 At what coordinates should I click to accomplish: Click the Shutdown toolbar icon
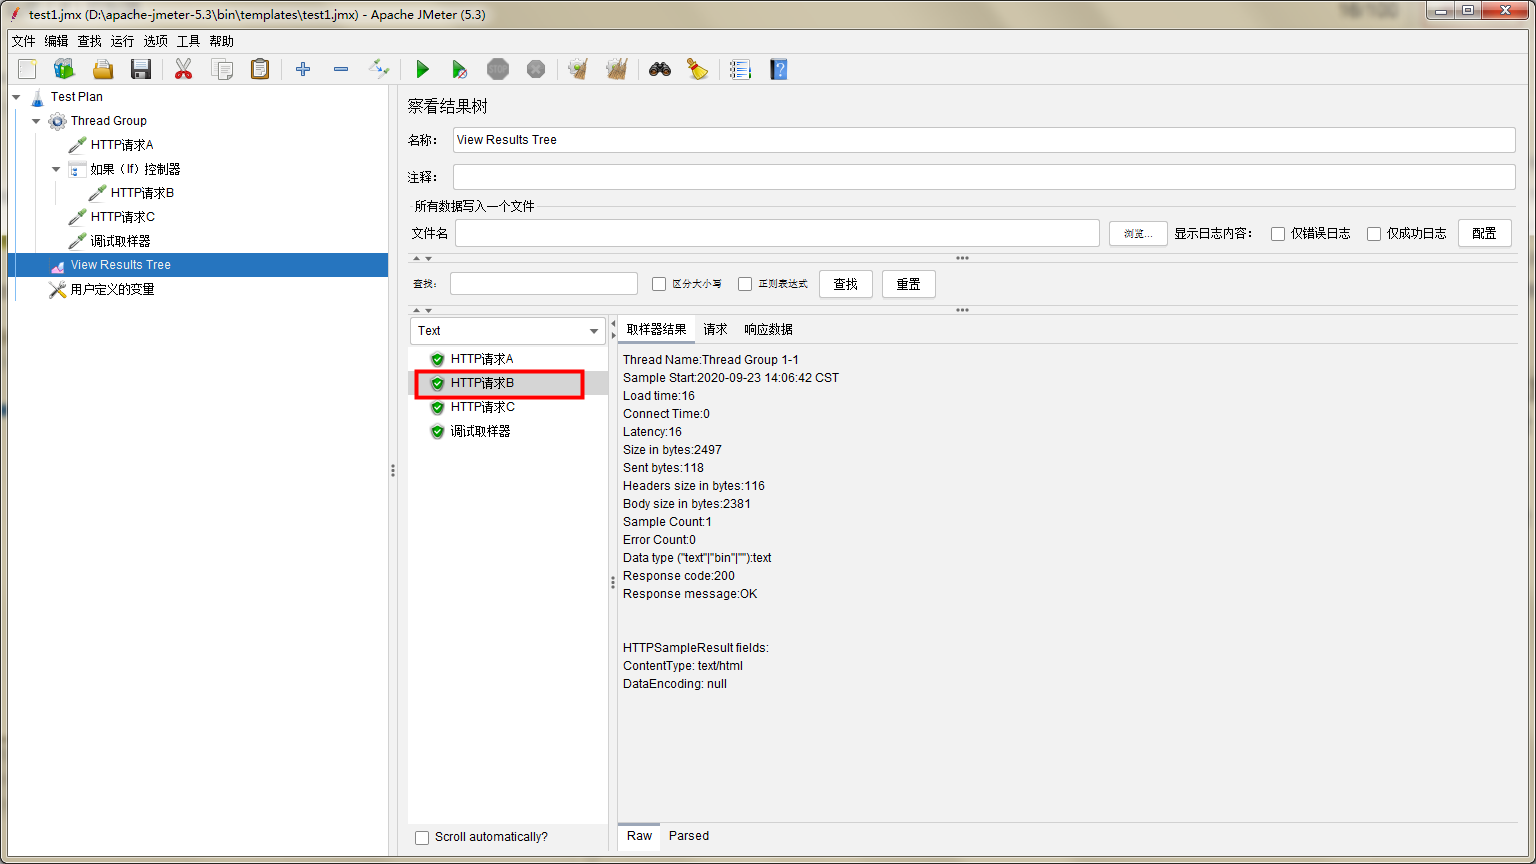pos(536,69)
